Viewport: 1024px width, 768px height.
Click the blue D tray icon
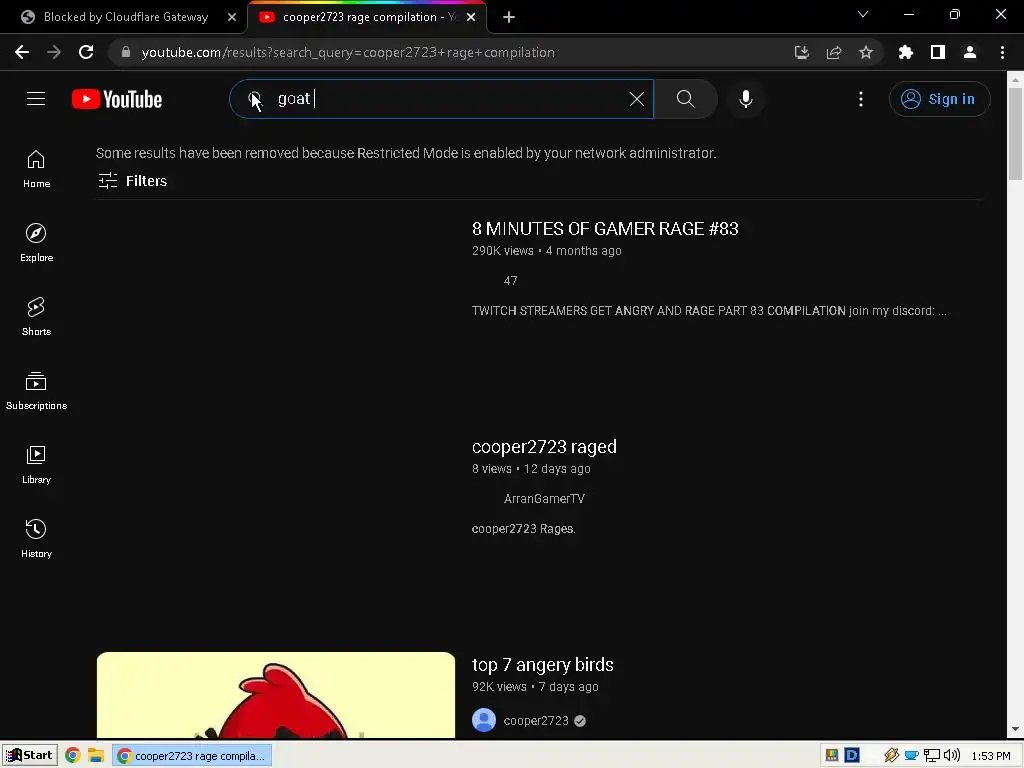(x=852, y=756)
